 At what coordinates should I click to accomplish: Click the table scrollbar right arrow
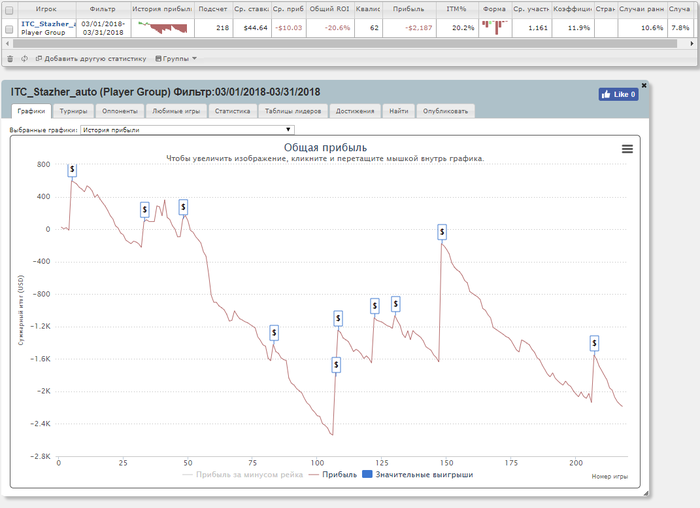(x=692, y=44)
